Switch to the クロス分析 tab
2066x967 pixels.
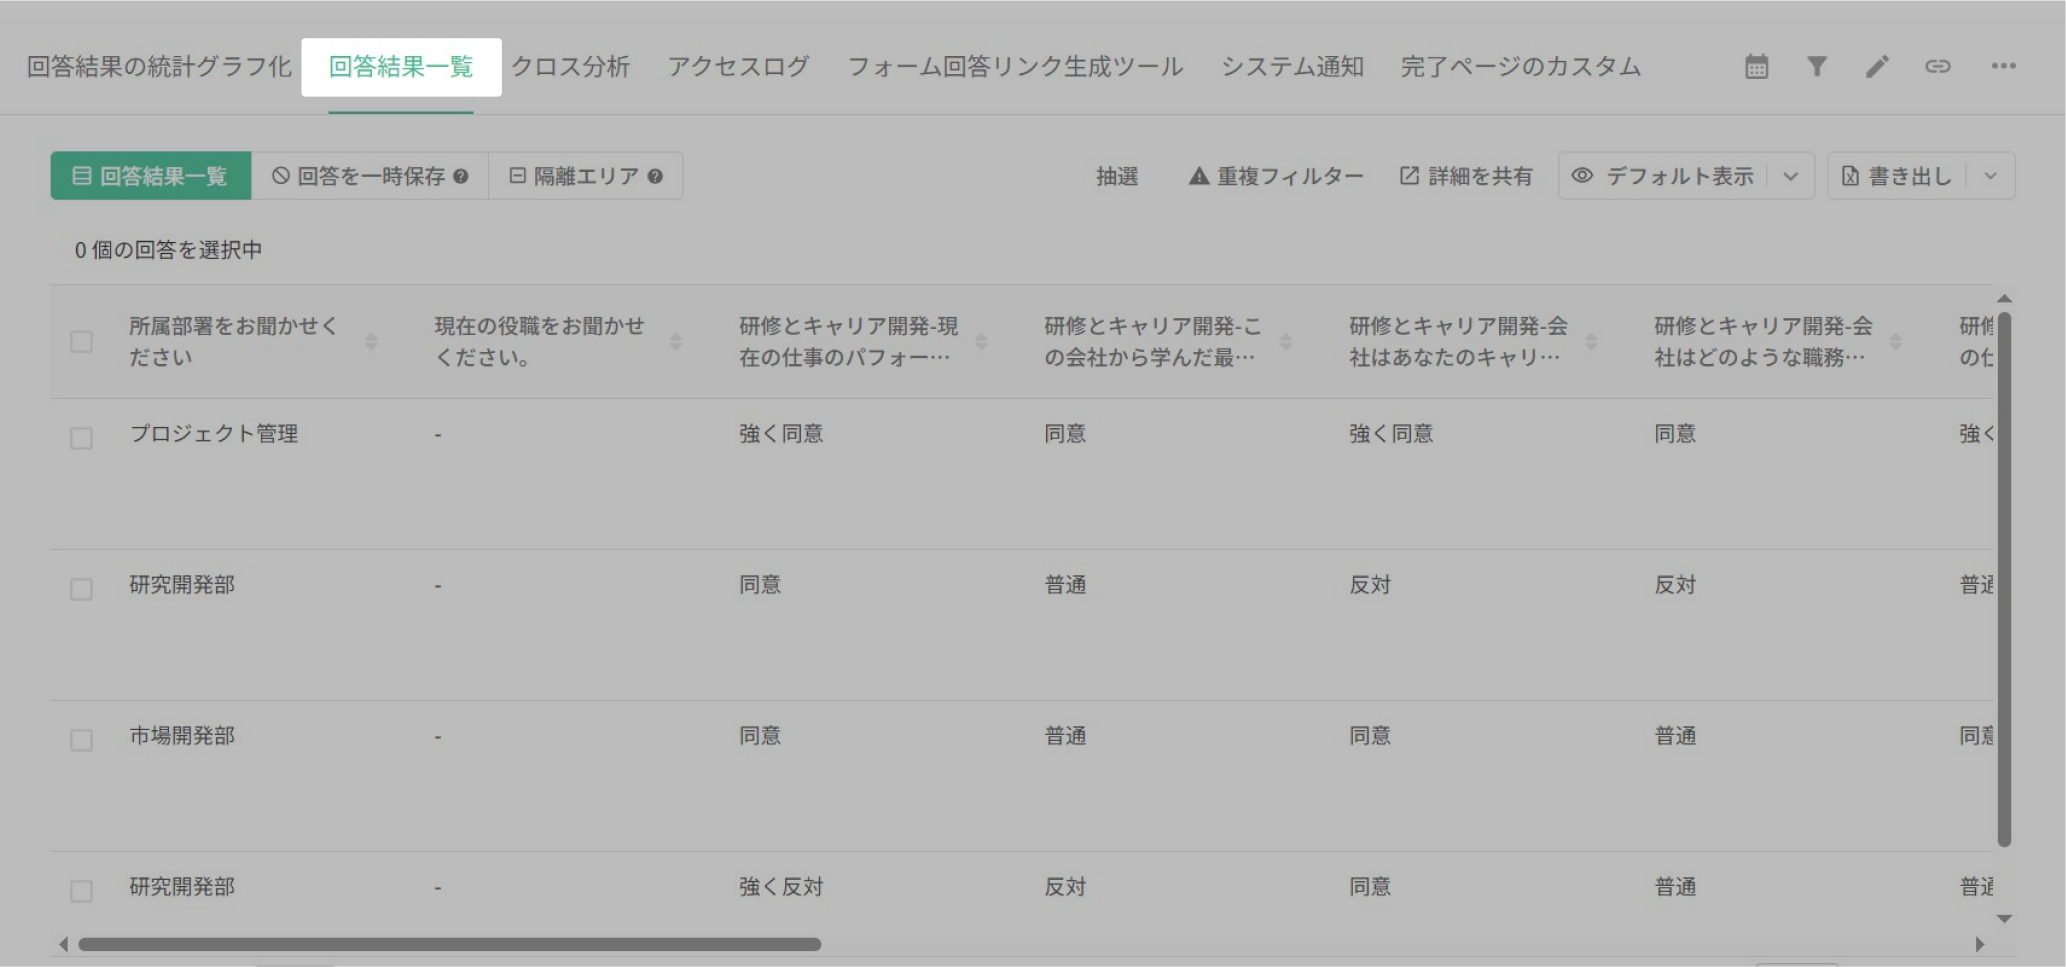(570, 67)
